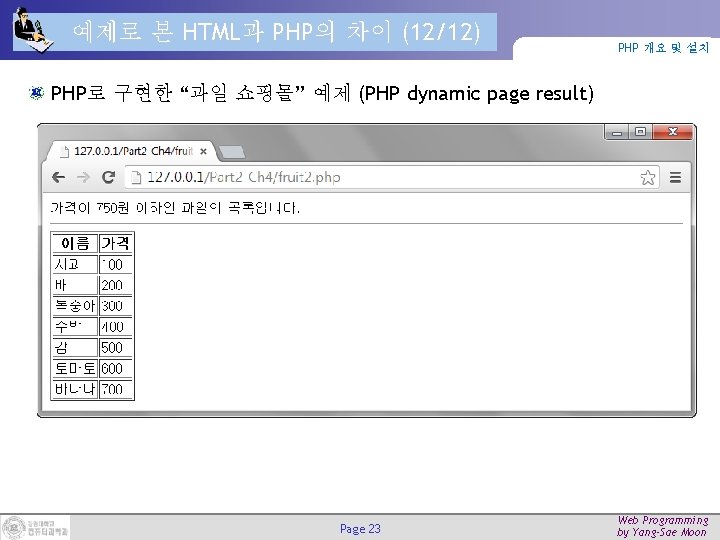Open the Chrome hamburger menu

pos(675,177)
